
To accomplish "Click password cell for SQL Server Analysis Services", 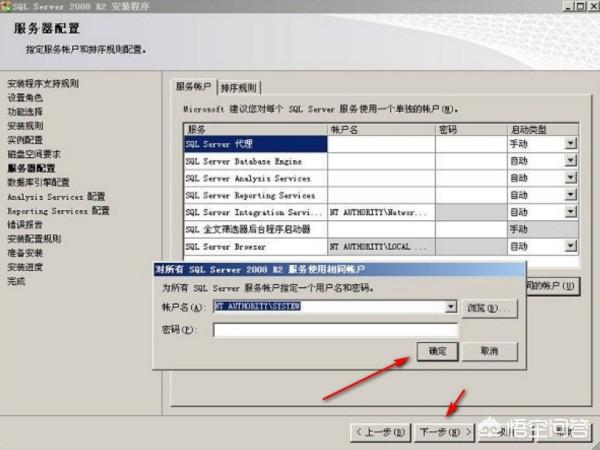I will point(471,178).
